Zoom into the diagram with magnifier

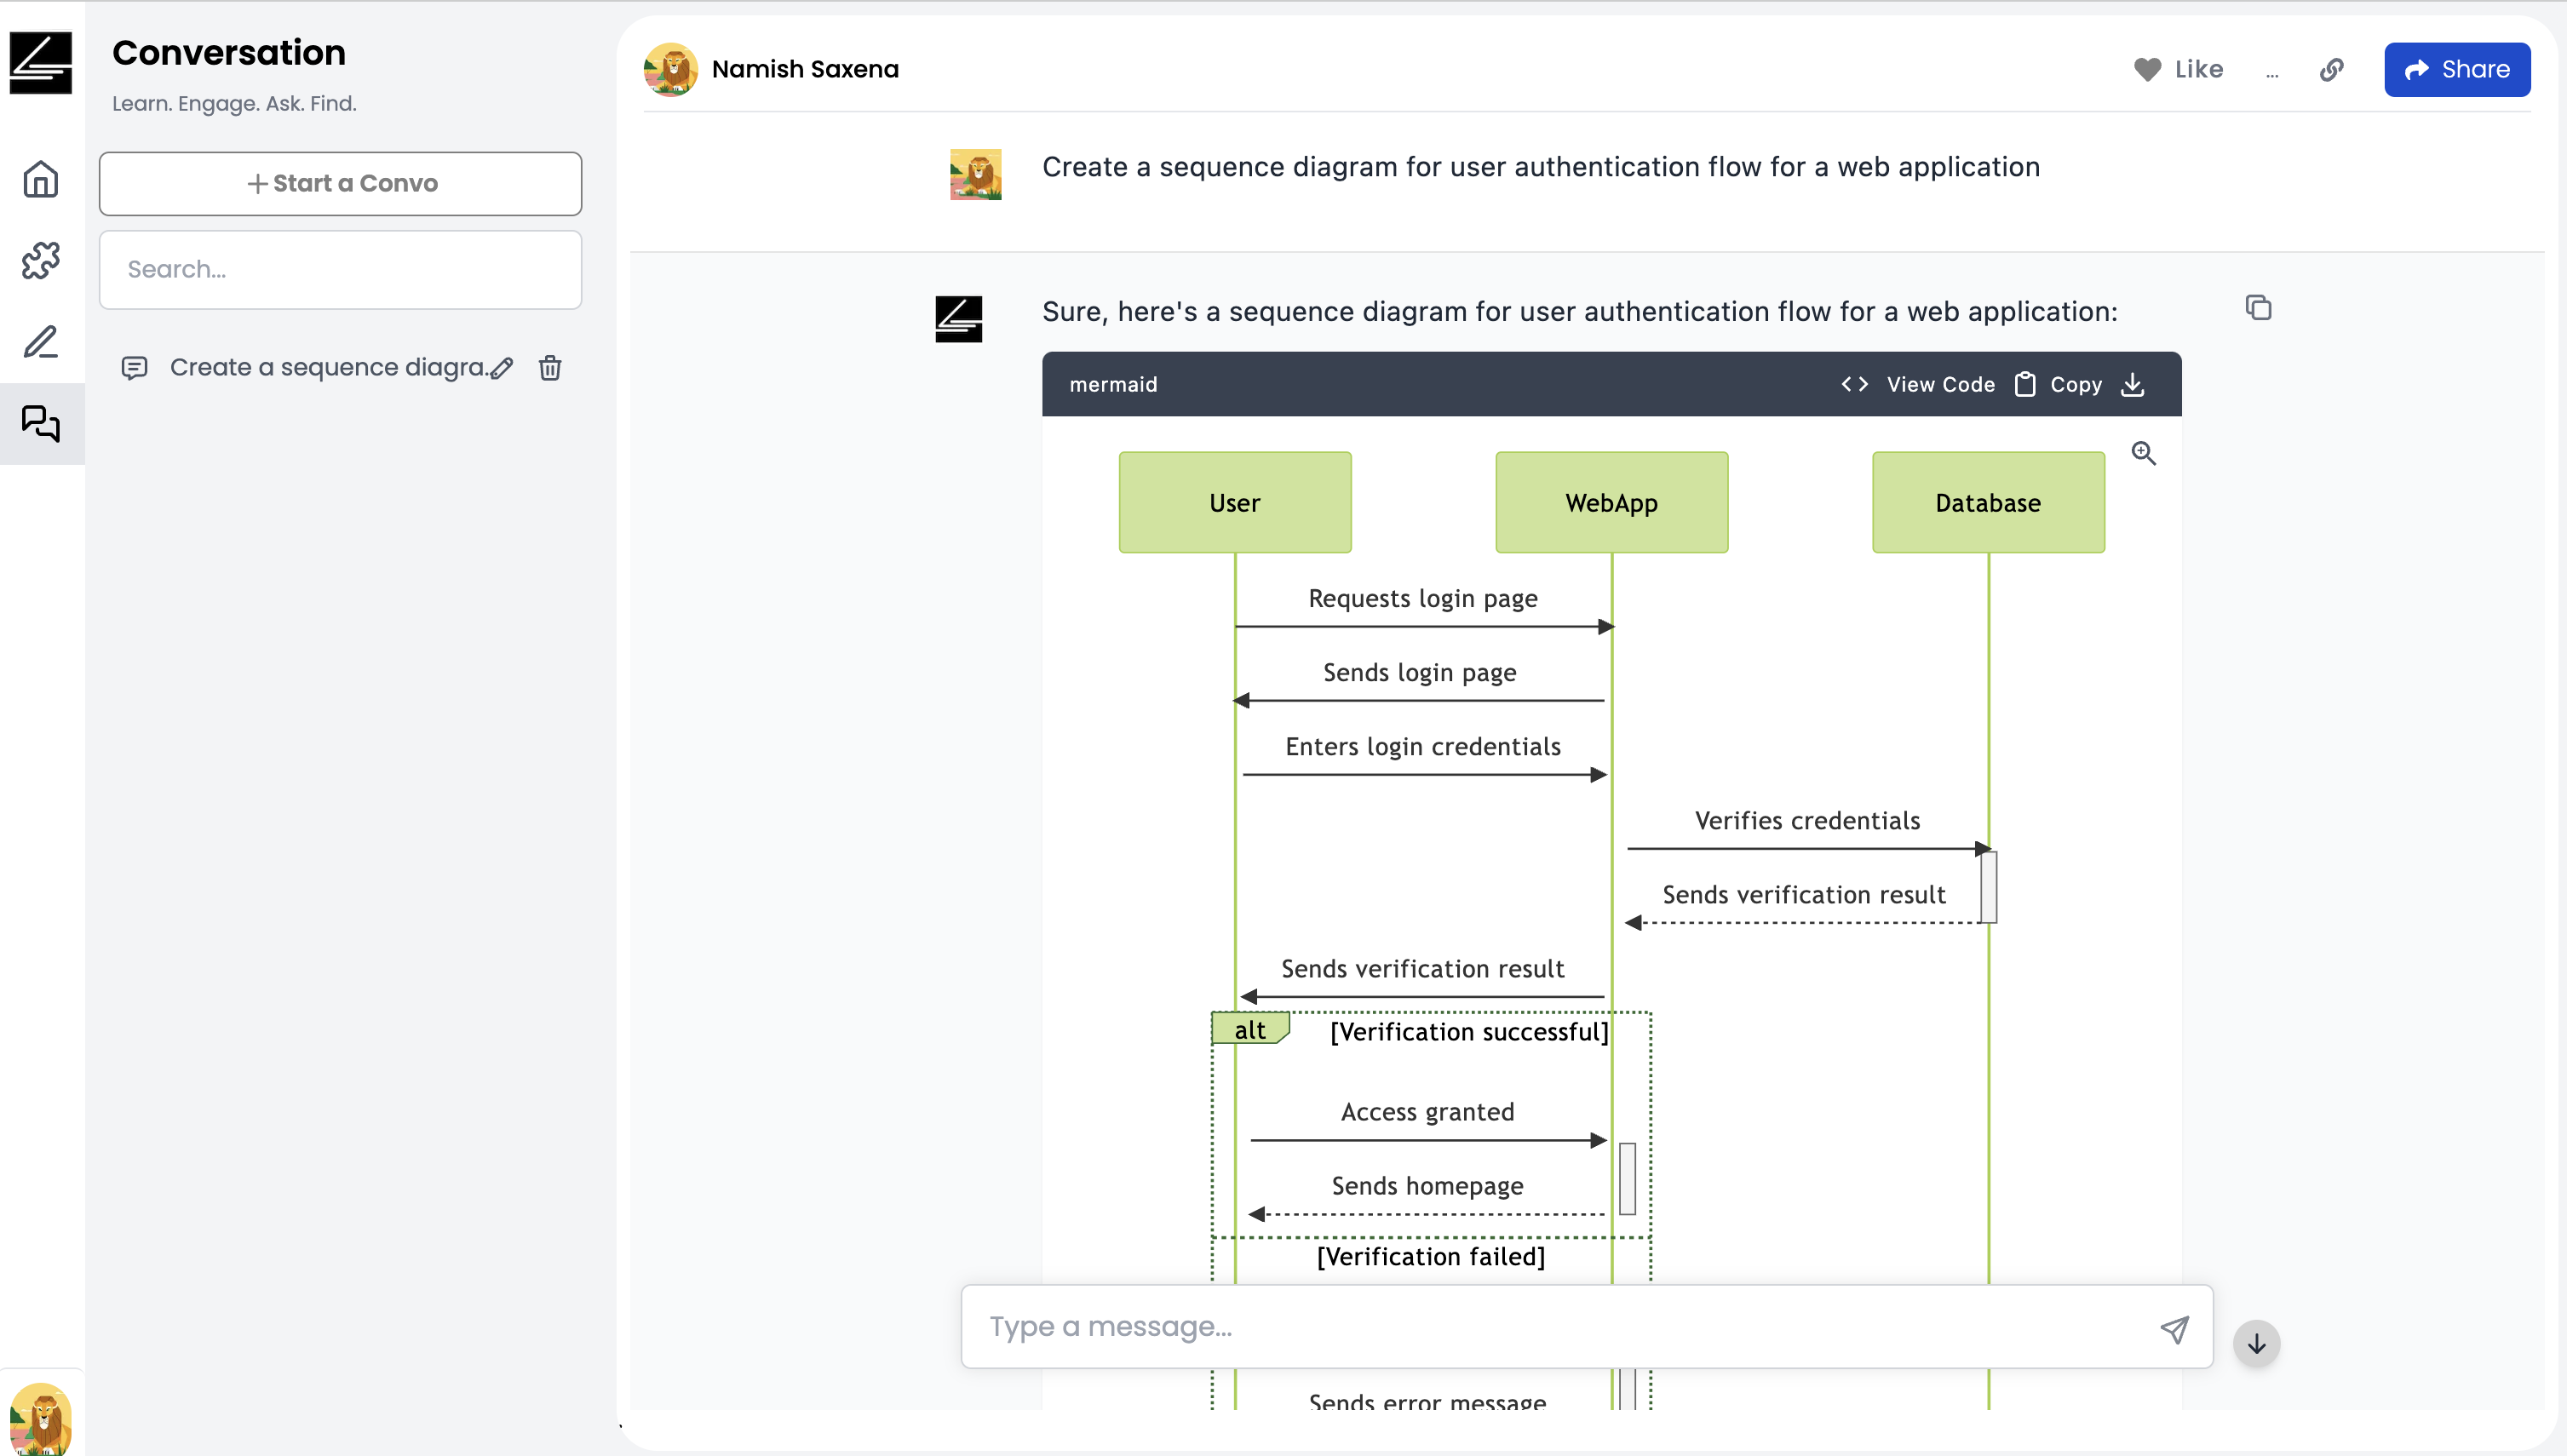(x=2144, y=453)
